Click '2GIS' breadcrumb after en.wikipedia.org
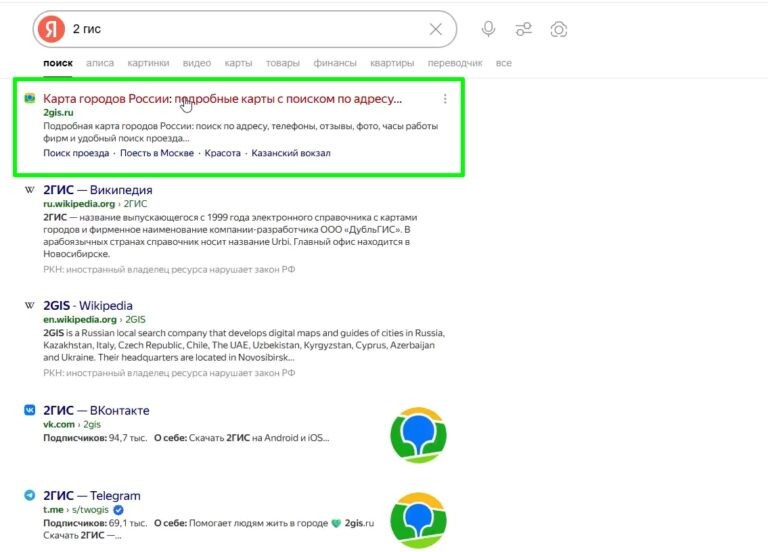Screen dimensions: 768x552 click(135, 319)
